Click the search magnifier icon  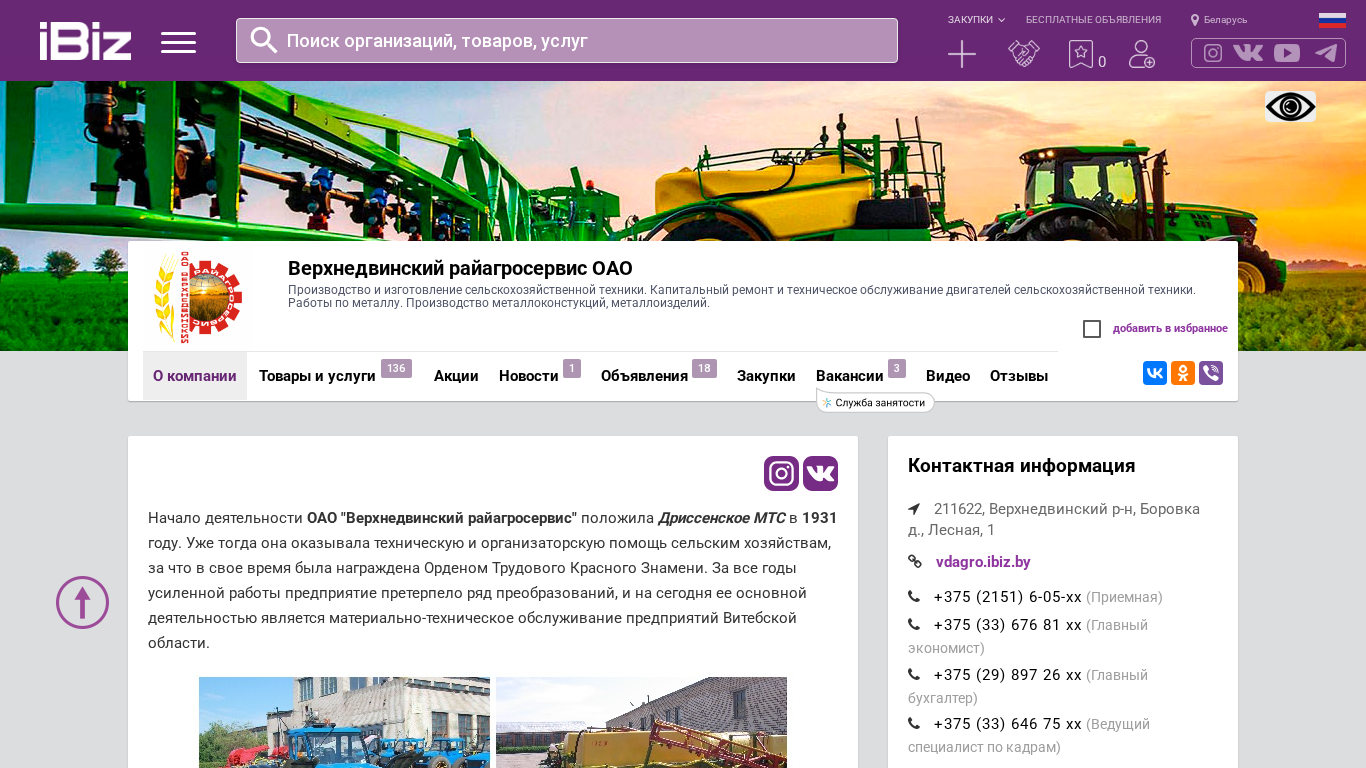coord(264,40)
